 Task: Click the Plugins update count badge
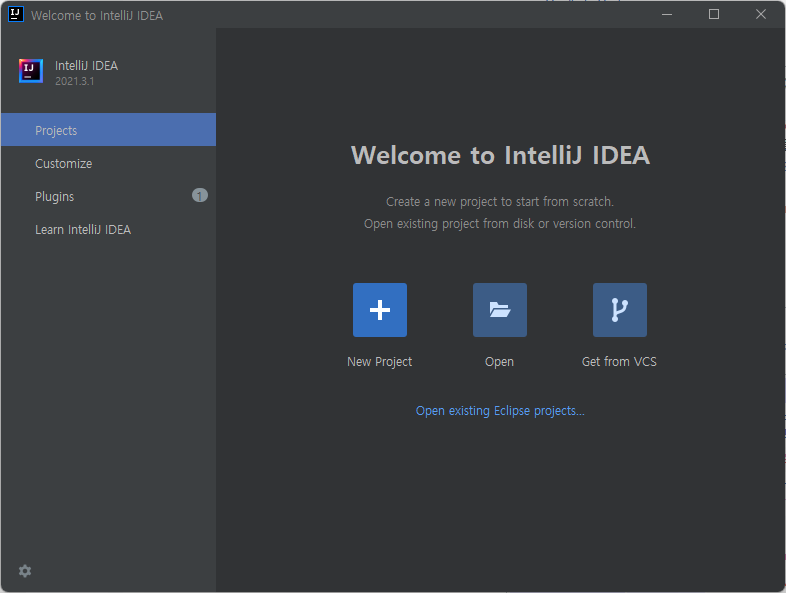point(200,195)
